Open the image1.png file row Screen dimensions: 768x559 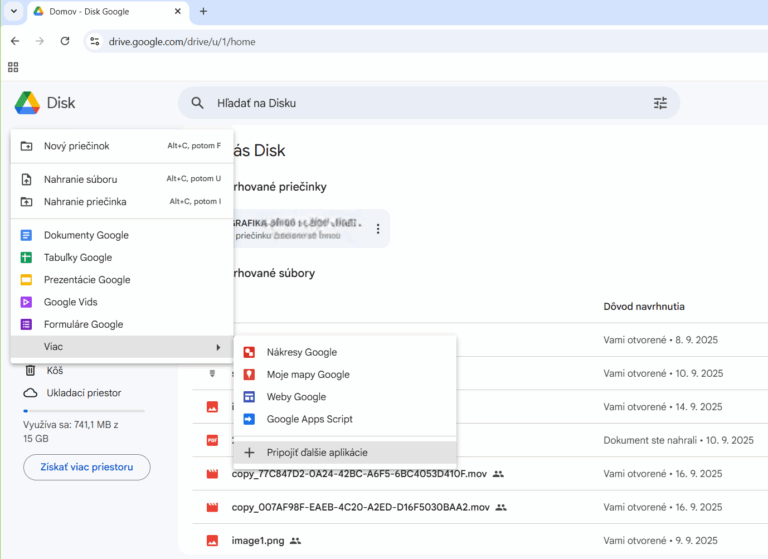click(256, 541)
